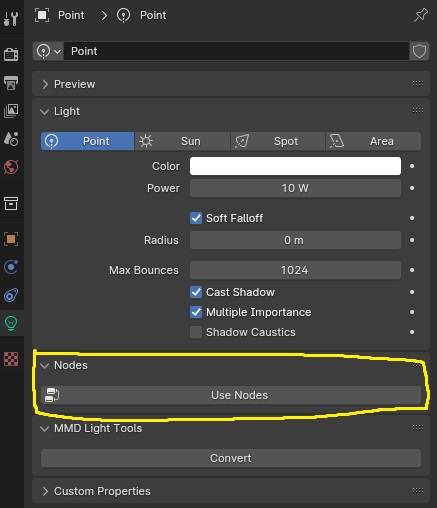Enable the Shadow Caustics checkbox
437x508 pixels.
[x=196, y=332]
